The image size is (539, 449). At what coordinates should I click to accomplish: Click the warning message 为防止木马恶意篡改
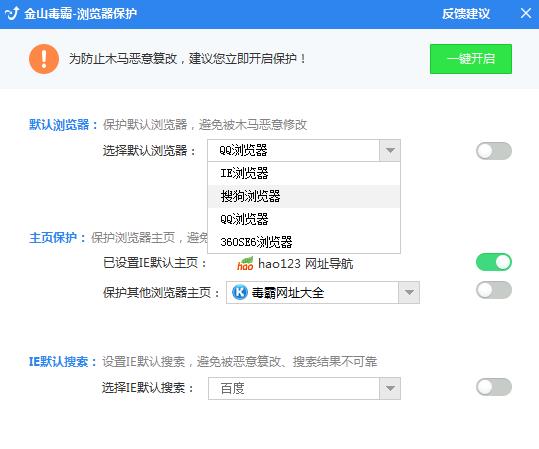coord(188,59)
